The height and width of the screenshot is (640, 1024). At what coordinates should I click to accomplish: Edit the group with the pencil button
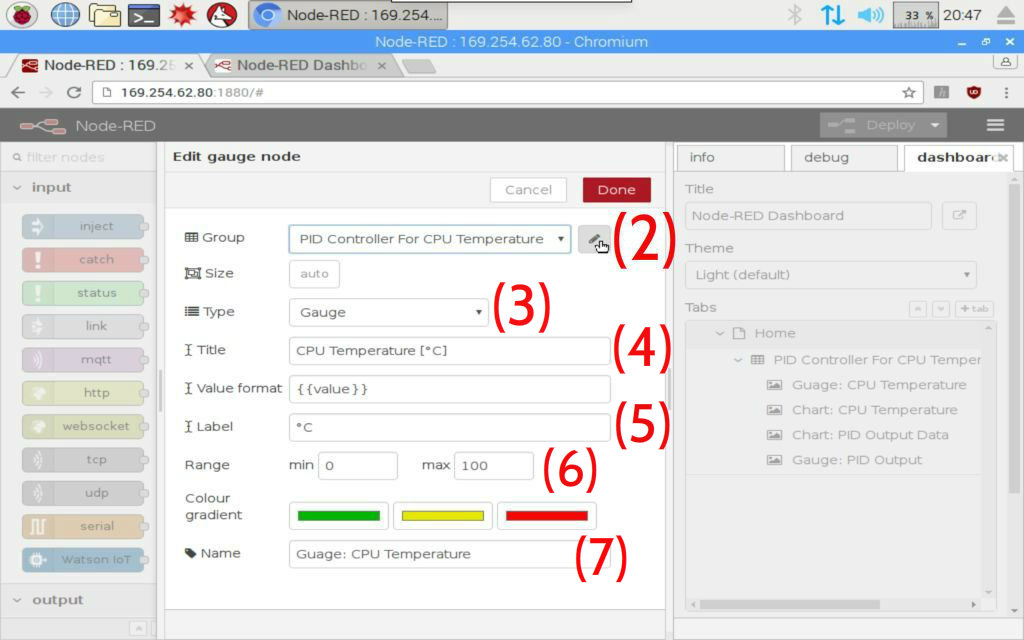(x=594, y=240)
